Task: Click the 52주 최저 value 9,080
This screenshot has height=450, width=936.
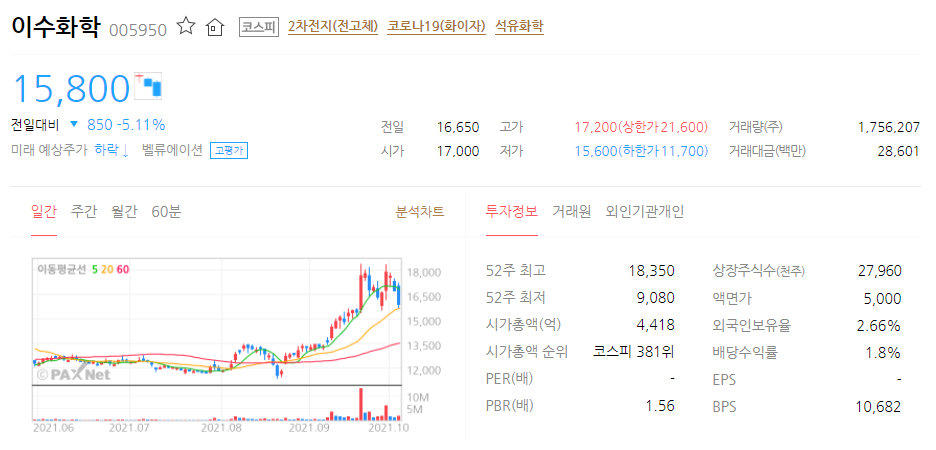Action: (x=655, y=298)
